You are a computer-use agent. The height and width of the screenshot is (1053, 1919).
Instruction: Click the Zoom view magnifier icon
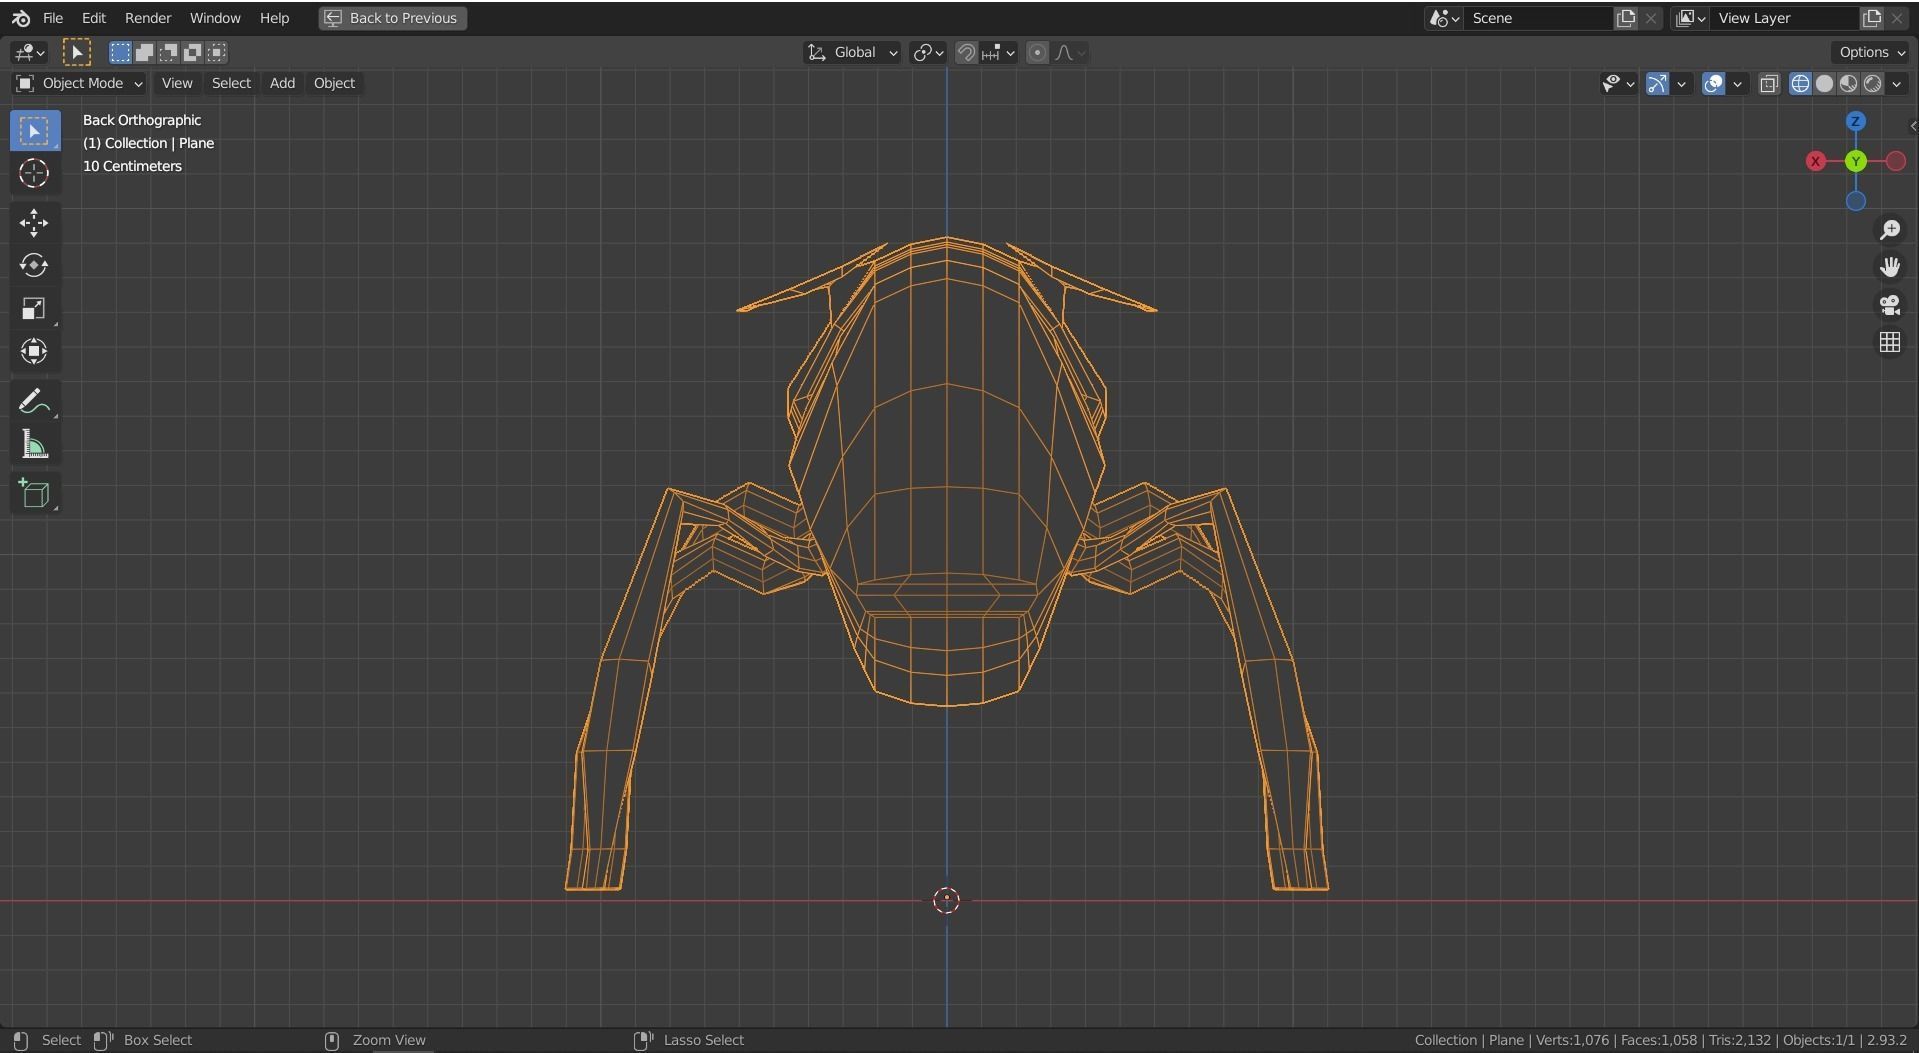1889,230
